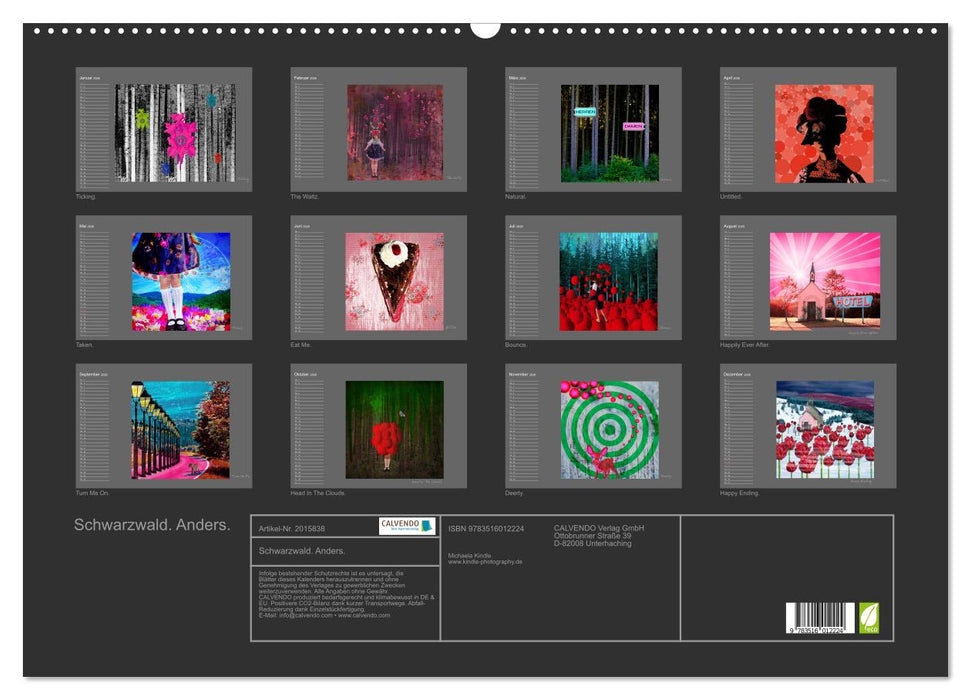This screenshot has width=971, height=700.
Task: Open the 'Happily Ever After.' chapel image
Action: pos(824,281)
